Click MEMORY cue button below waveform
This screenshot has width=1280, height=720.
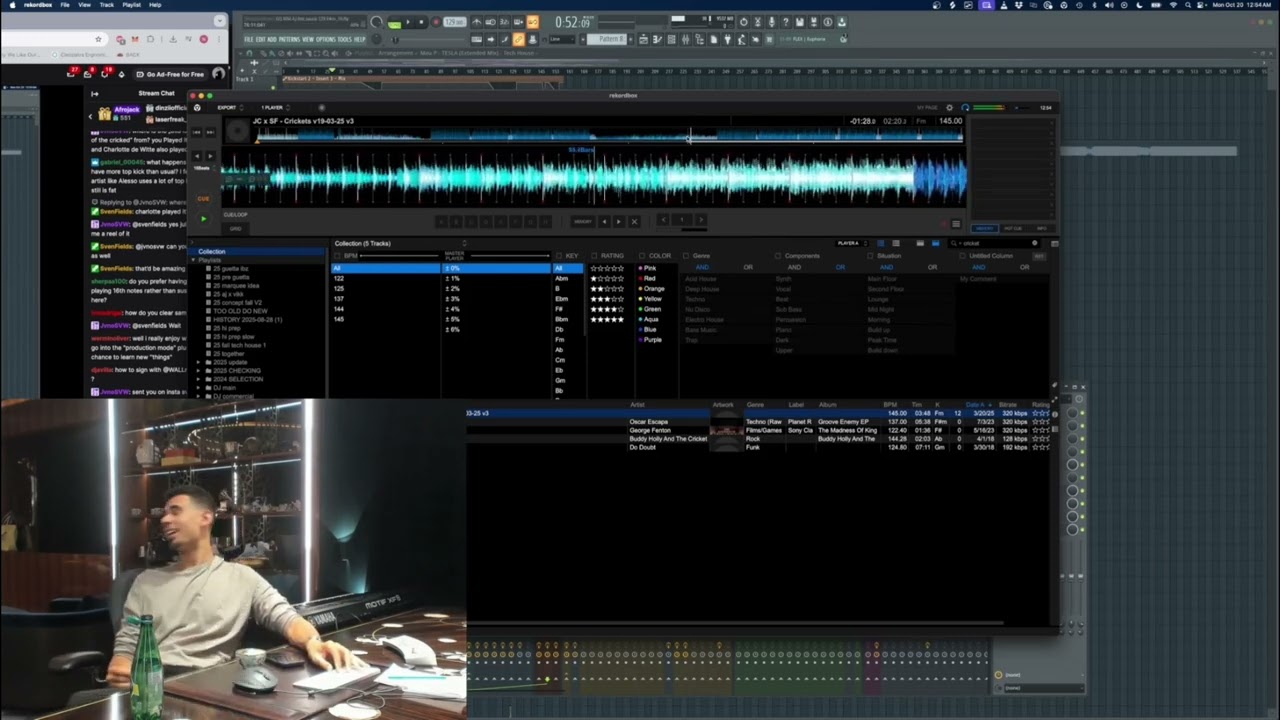point(582,221)
